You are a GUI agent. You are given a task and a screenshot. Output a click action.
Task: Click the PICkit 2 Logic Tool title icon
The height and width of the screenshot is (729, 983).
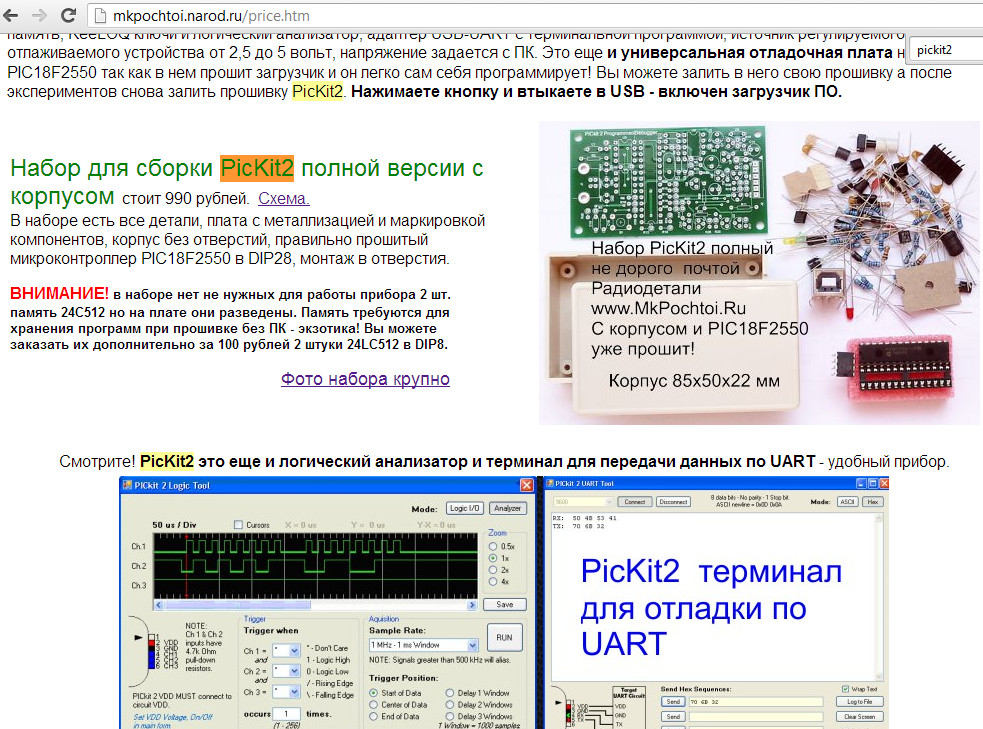coord(129,485)
